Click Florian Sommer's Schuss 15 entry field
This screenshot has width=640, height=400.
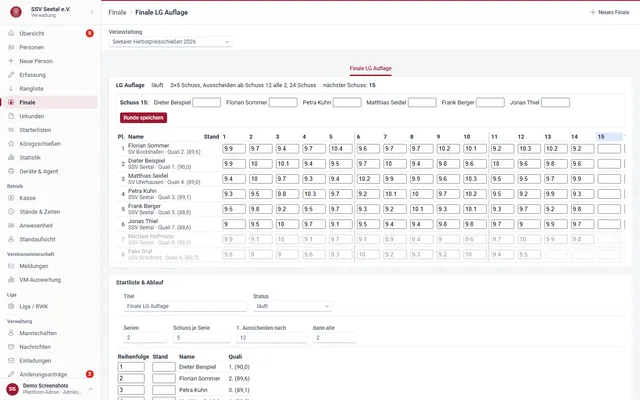pyautogui.click(x=283, y=102)
